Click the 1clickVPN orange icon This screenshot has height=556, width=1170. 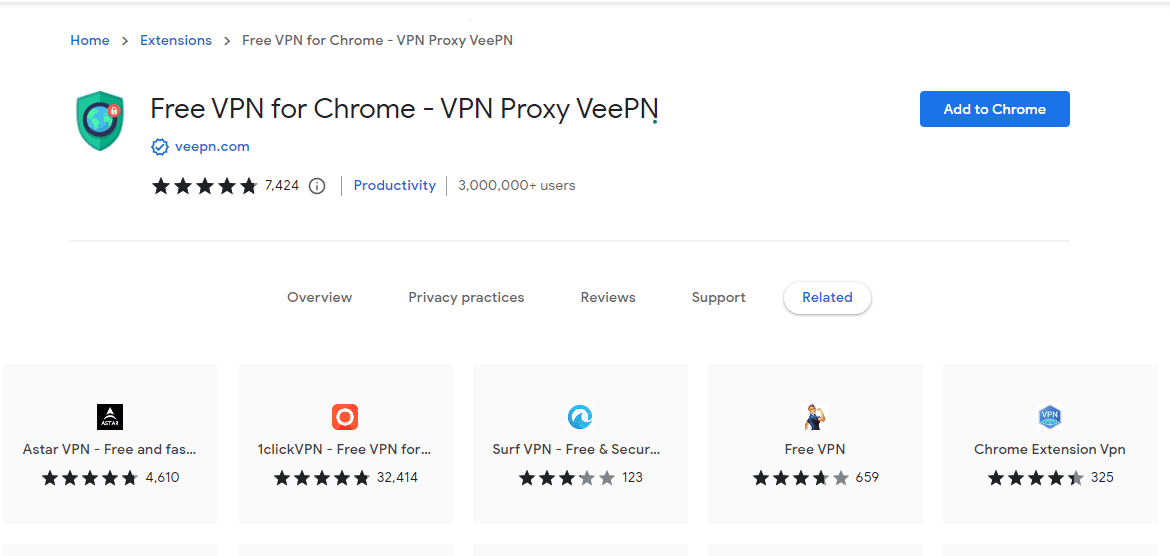(345, 416)
